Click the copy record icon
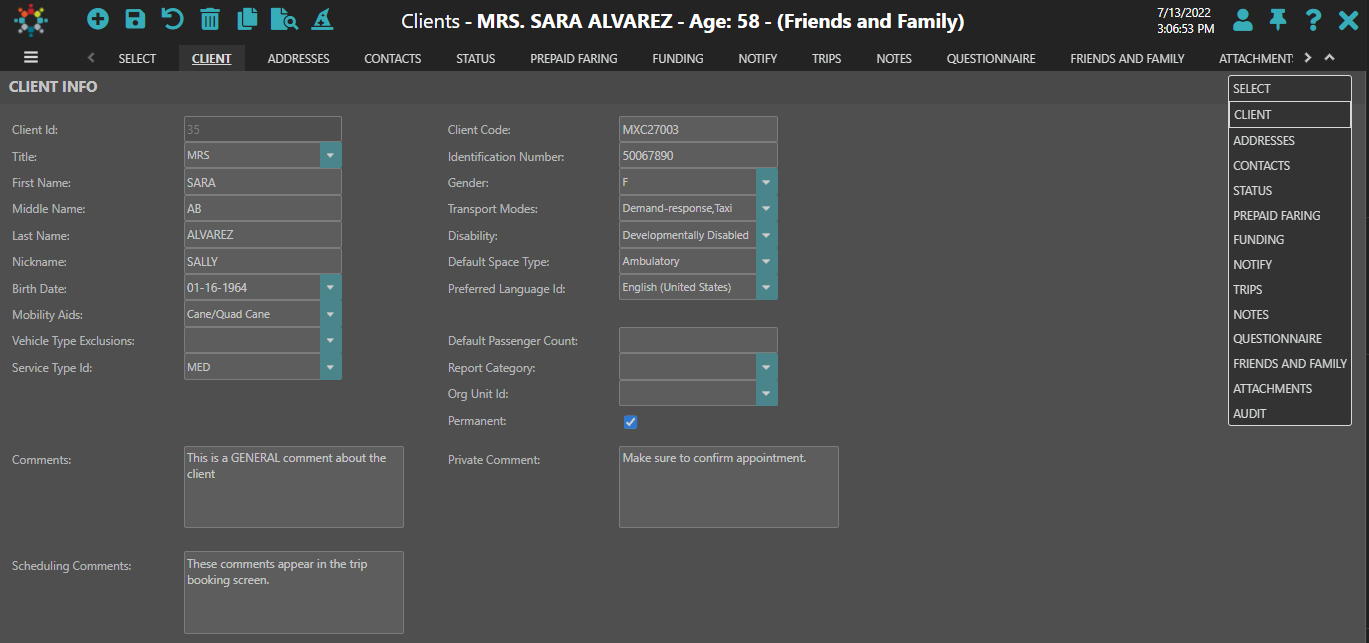Viewport: 1369px width, 643px height. coord(247,18)
